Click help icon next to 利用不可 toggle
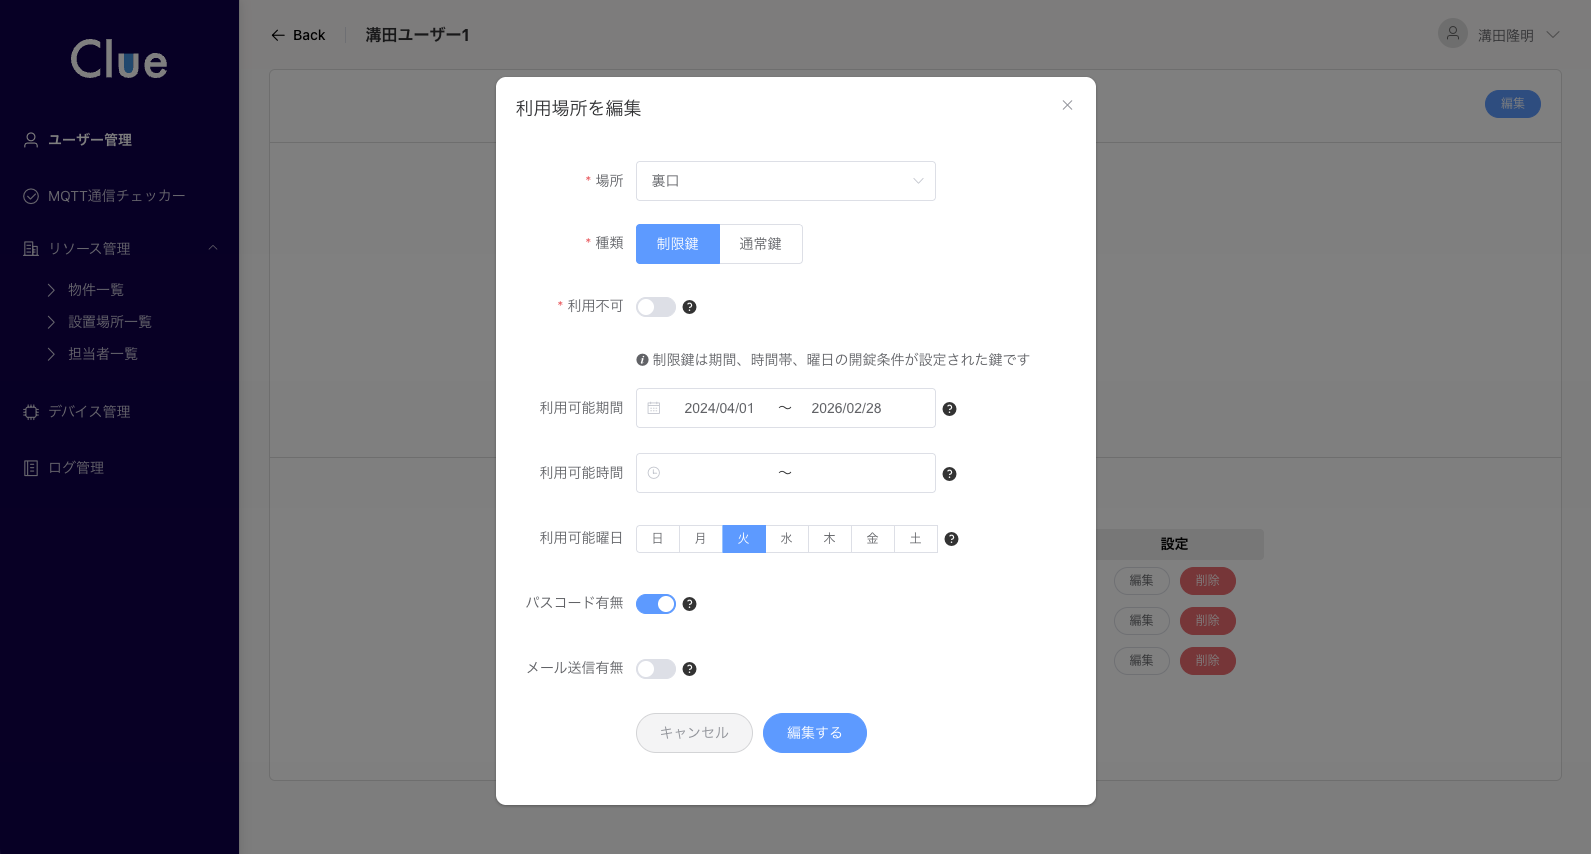The image size is (1591, 854). [x=689, y=307]
